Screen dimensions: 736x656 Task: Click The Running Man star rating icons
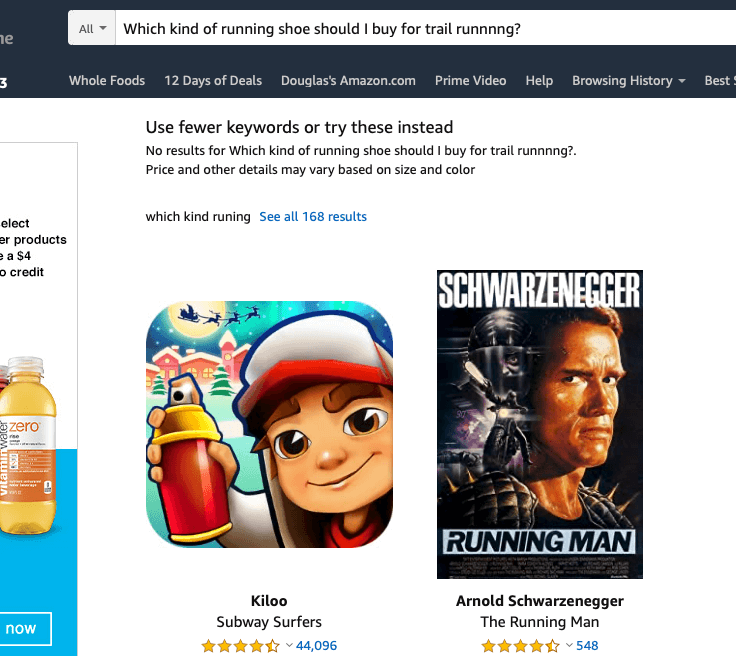coord(520,646)
